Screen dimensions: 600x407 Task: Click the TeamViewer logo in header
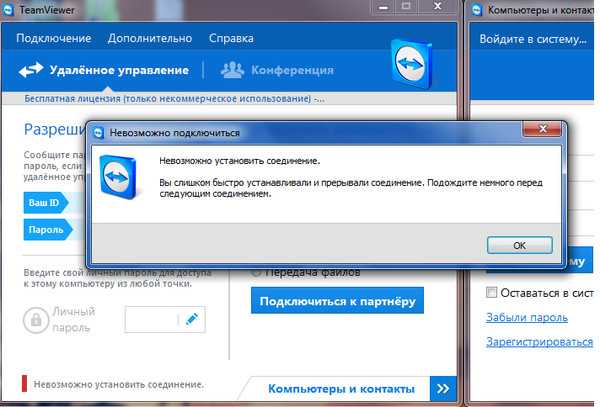(x=411, y=64)
